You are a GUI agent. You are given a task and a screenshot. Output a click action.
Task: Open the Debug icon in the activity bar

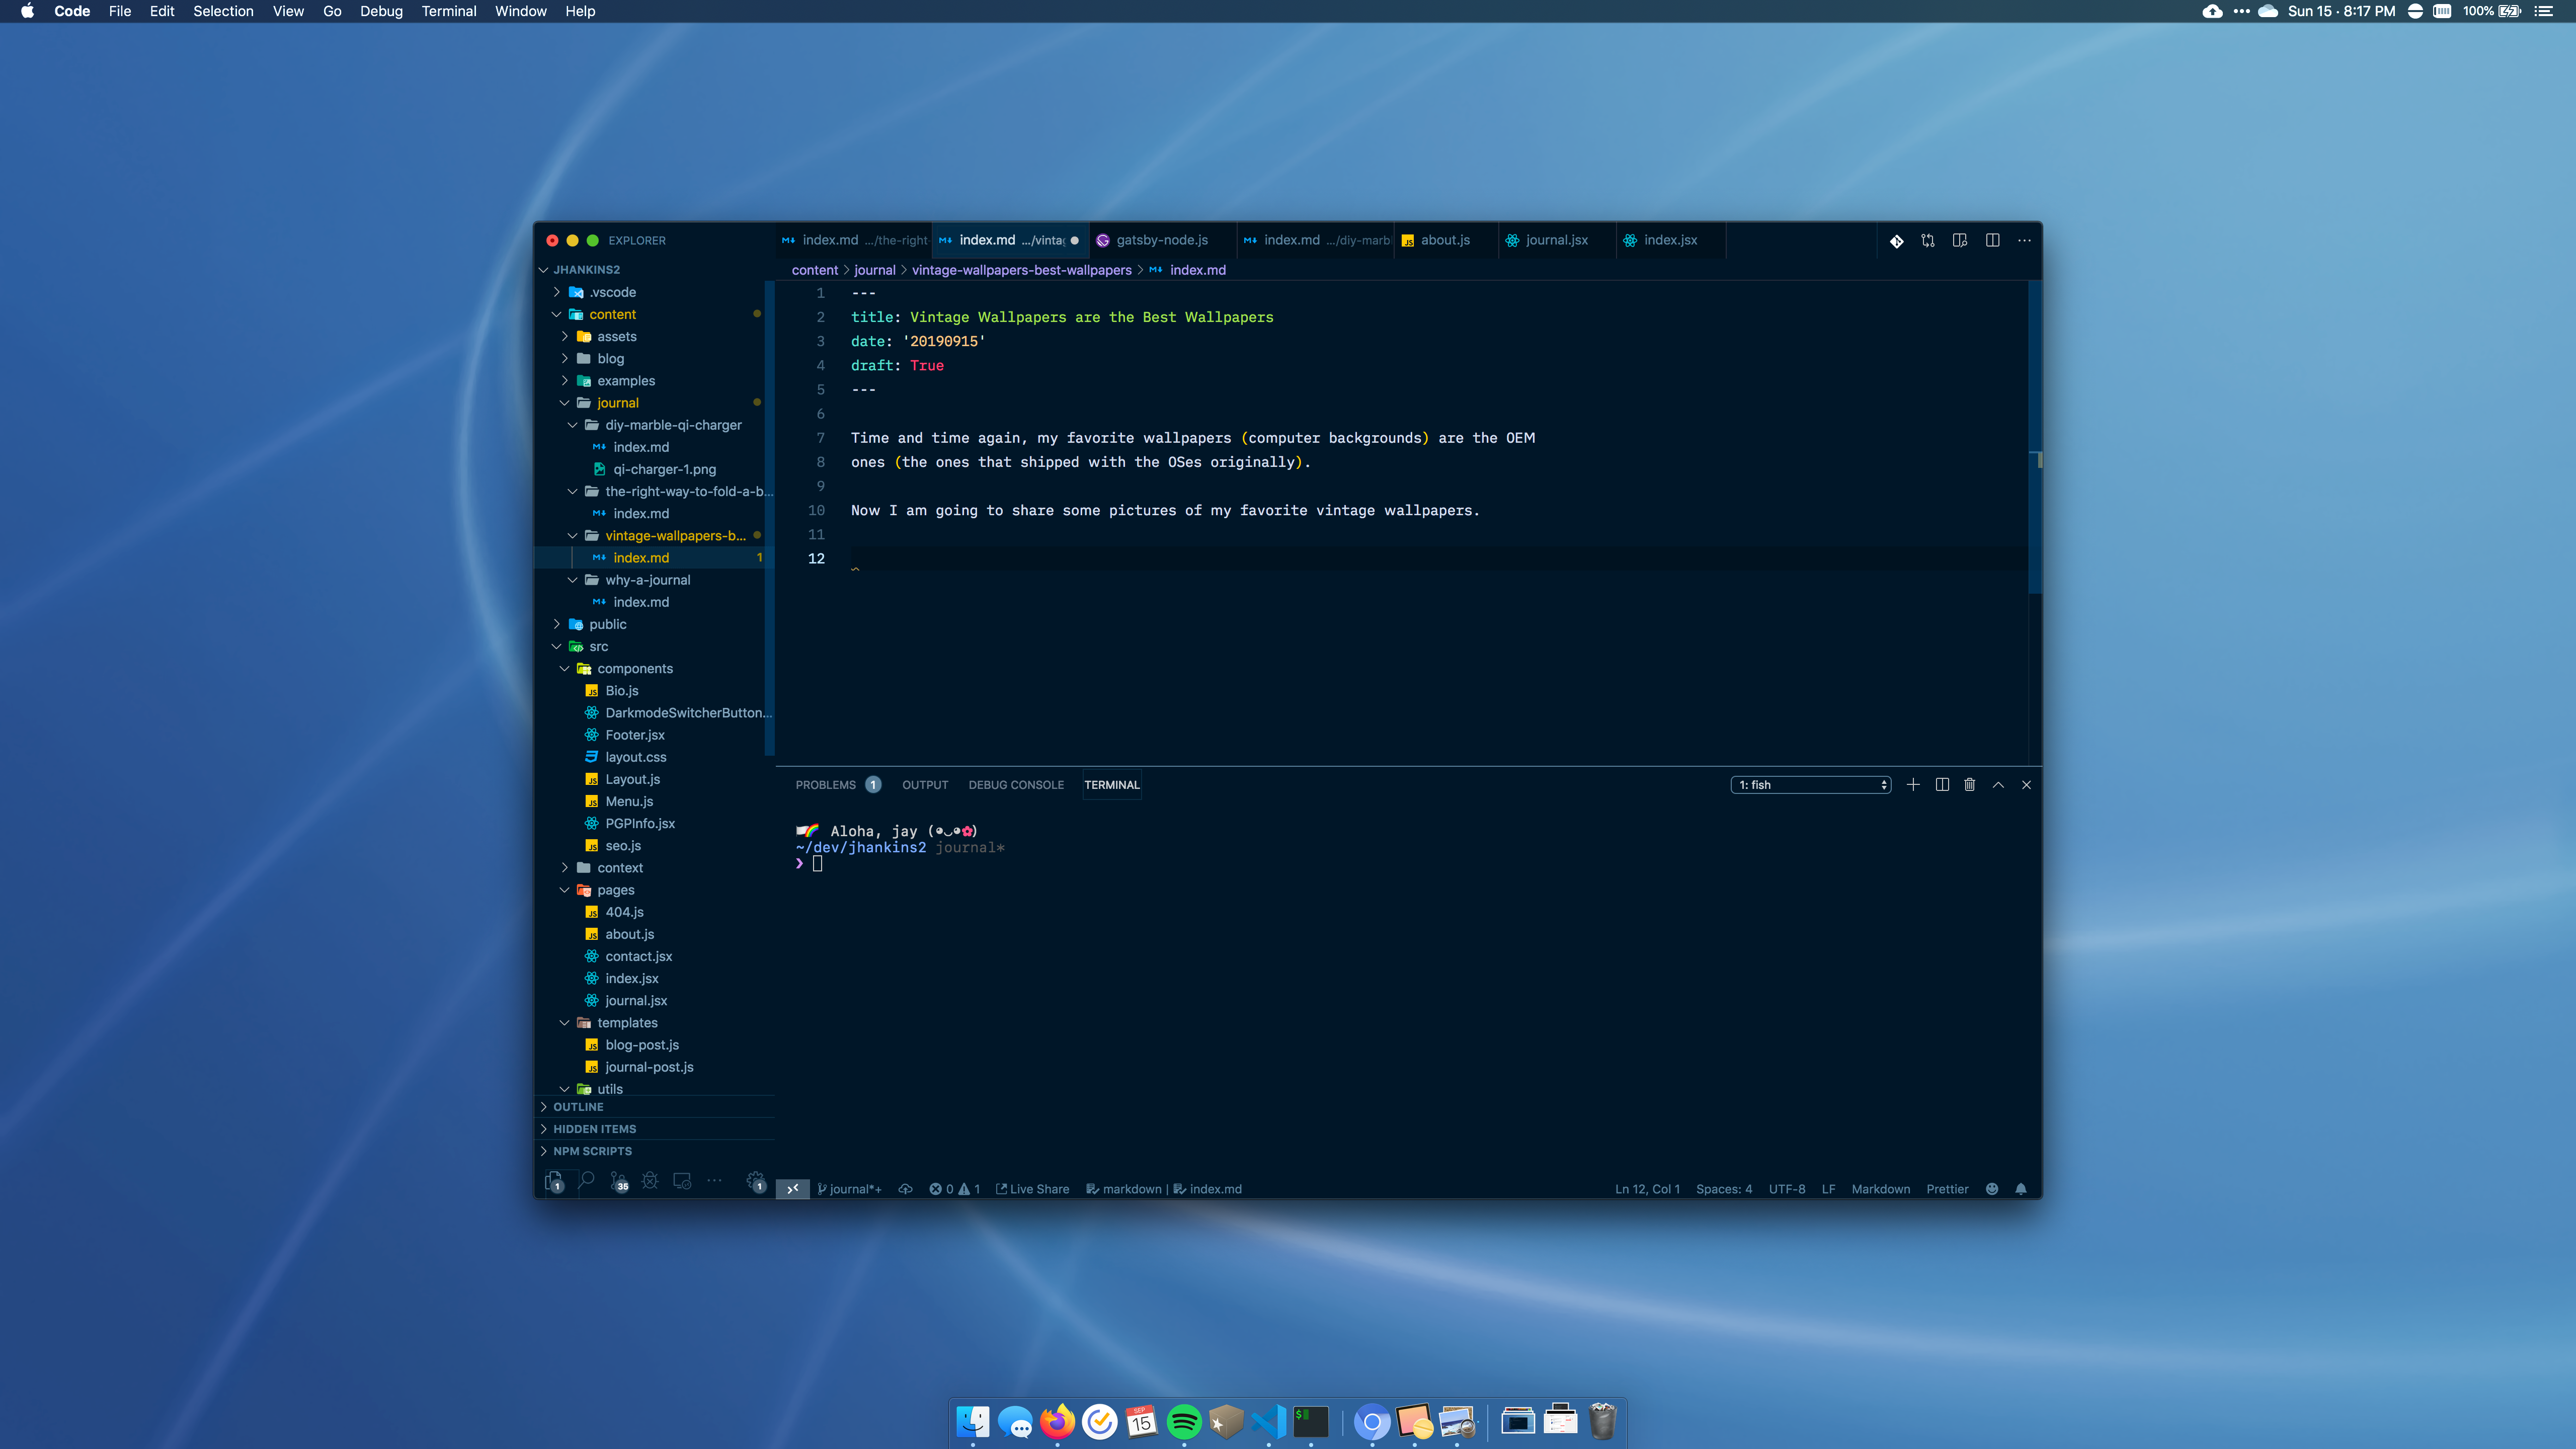pos(650,1181)
